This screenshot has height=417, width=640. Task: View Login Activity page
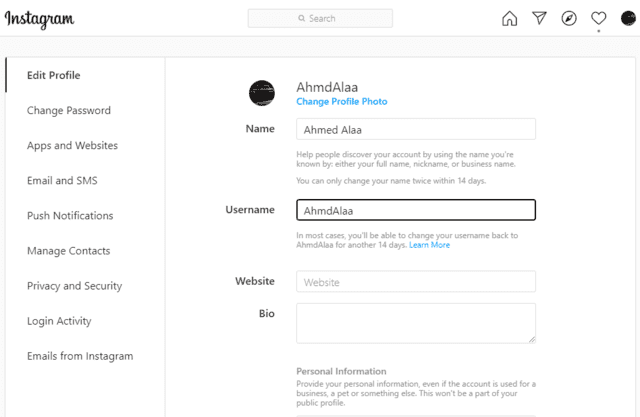[x=59, y=321]
